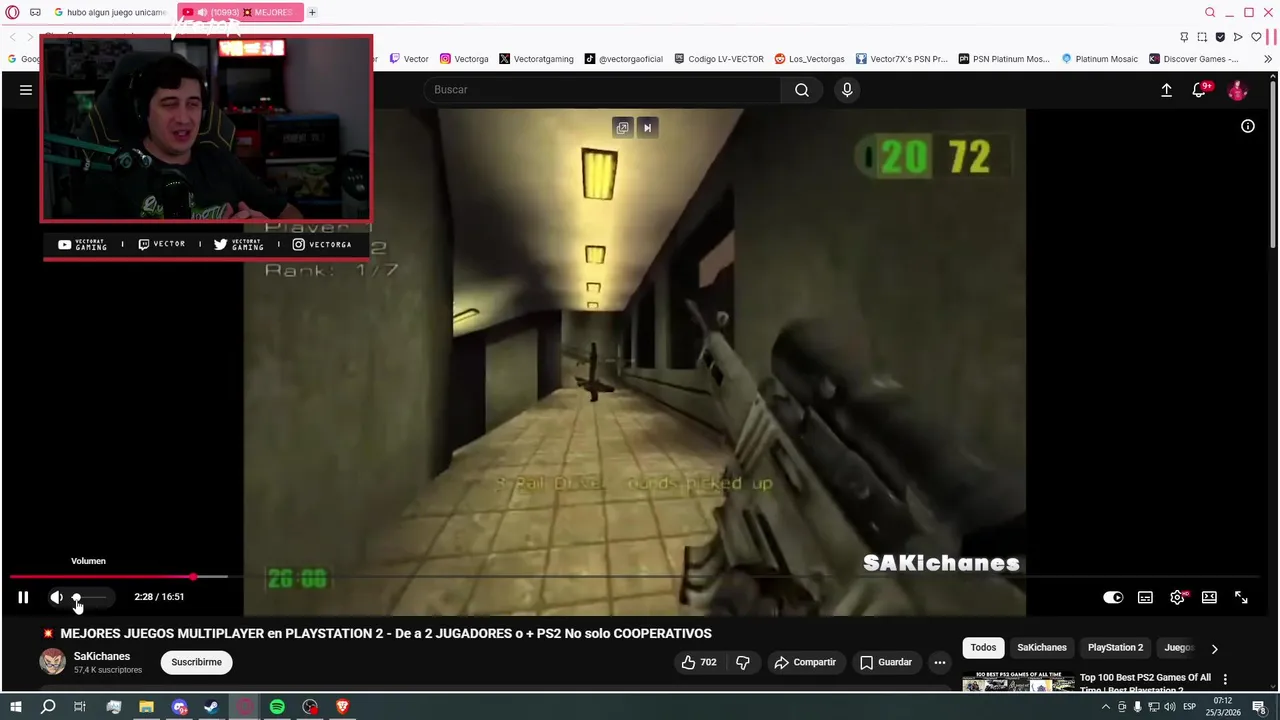Switch to the YouTube MEJORES browser tab

[x=240, y=12]
